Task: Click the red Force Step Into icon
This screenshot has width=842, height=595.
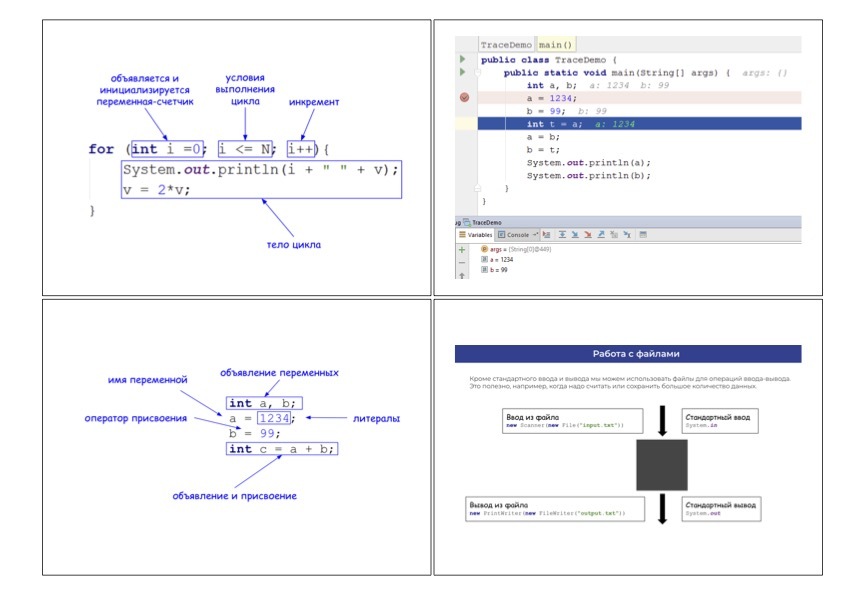Action: click(588, 235)
